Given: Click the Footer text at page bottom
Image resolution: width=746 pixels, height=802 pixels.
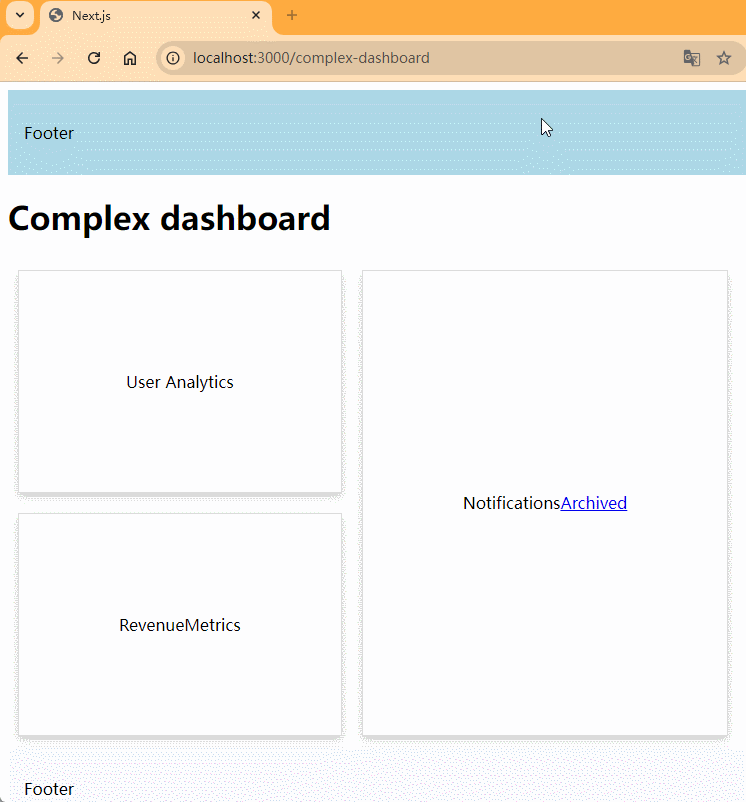Looking at the screenshot, I should pyautogui.click(x=49, y=789).
